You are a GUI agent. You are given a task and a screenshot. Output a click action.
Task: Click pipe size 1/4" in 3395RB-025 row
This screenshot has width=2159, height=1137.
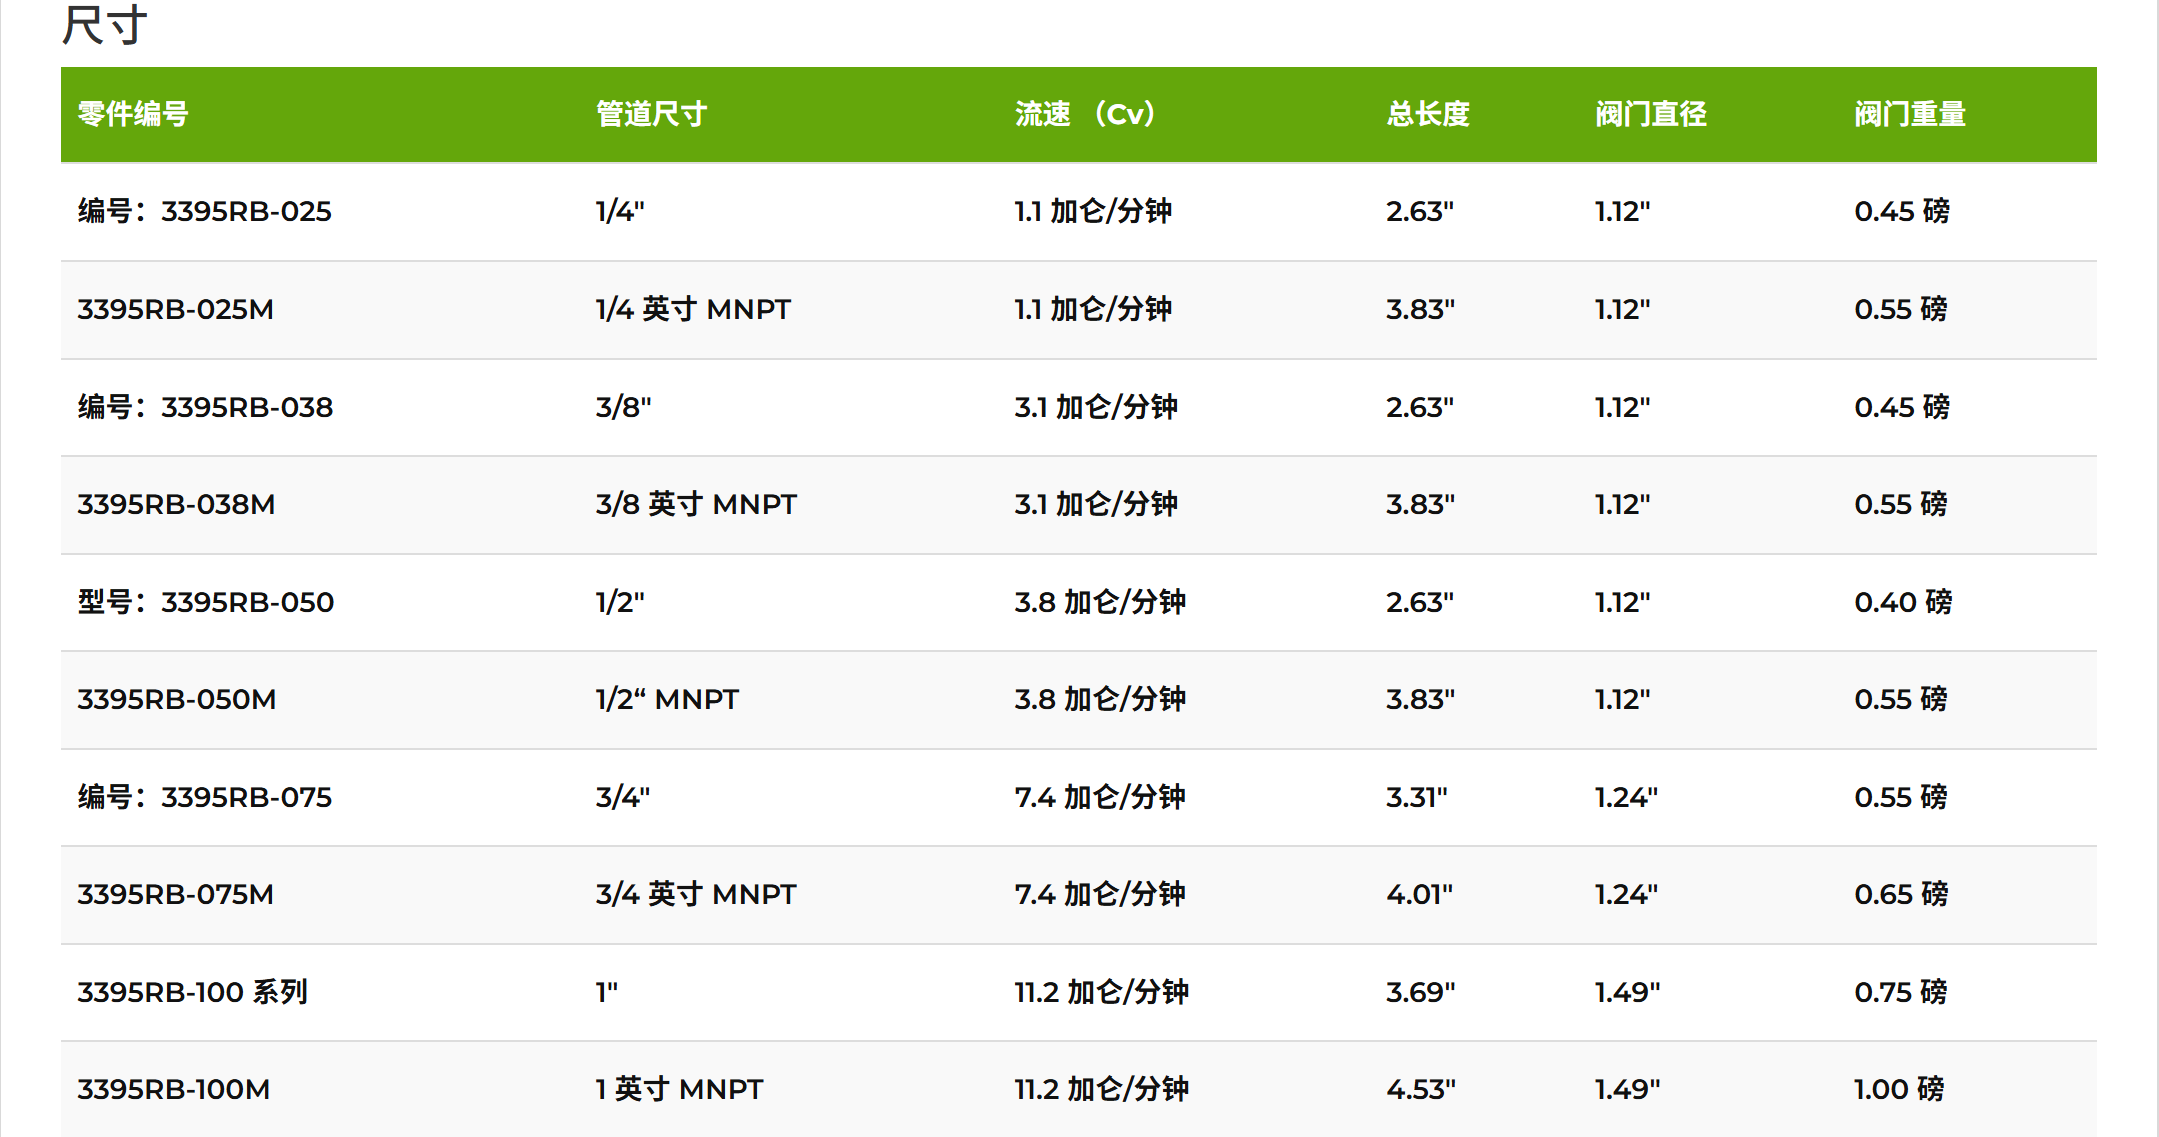click(x=619, y=211)
